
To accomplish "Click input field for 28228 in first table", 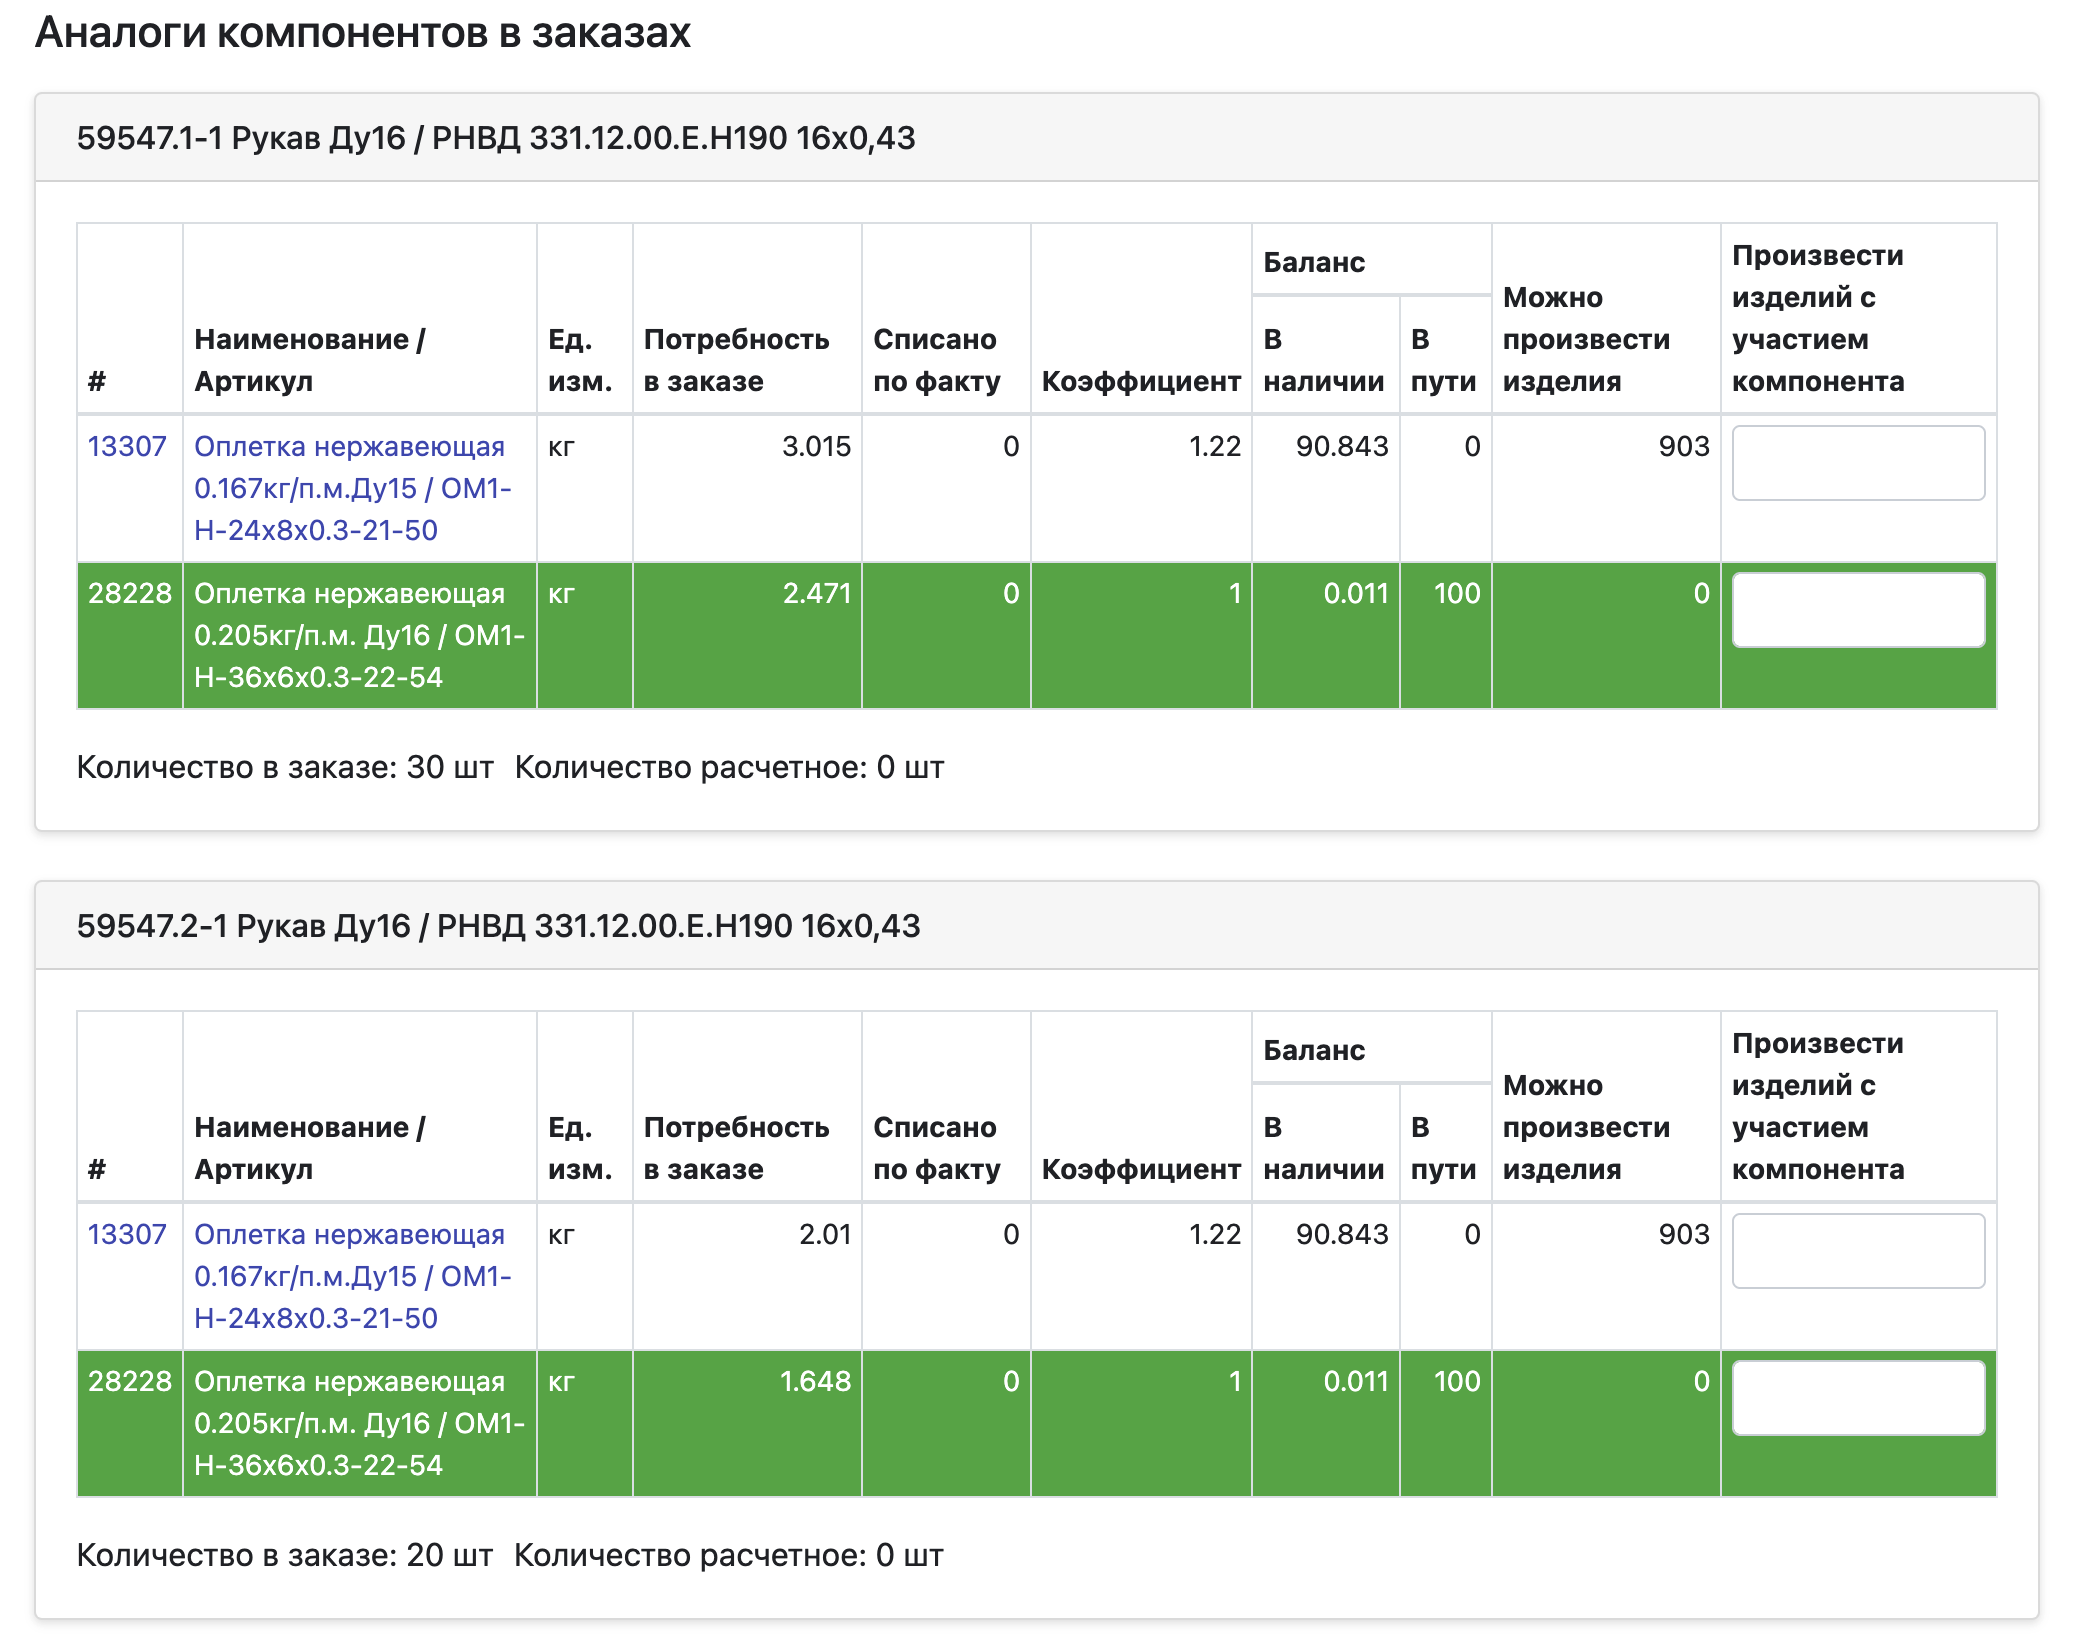I will (1857, 610).
